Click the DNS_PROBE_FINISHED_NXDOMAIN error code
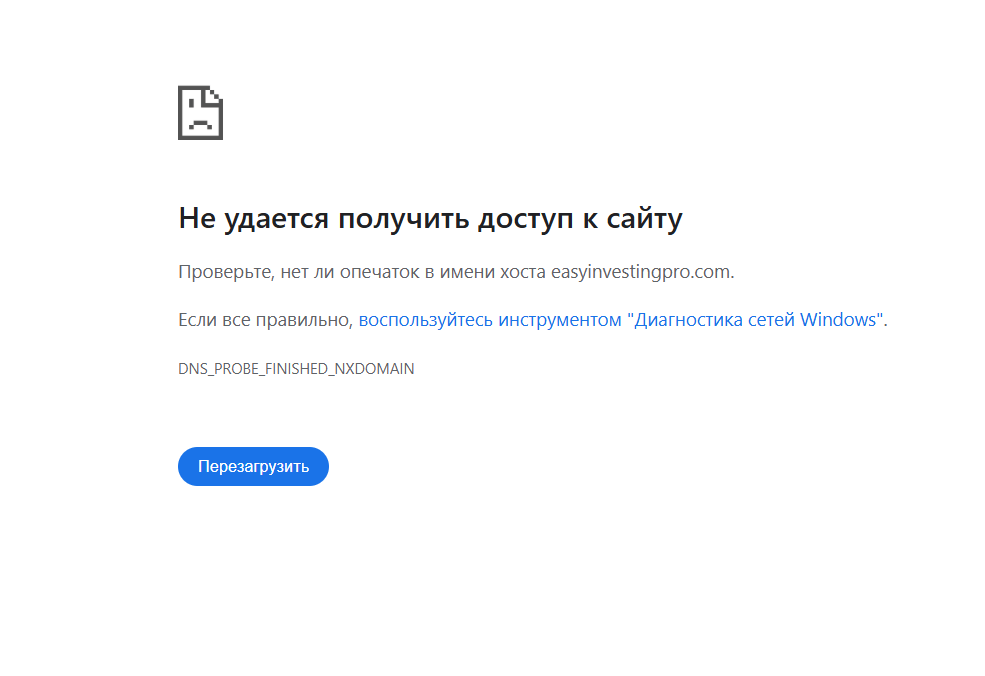Image resolution: width=985 pixels, height=676 pixels. coord(296,369)
